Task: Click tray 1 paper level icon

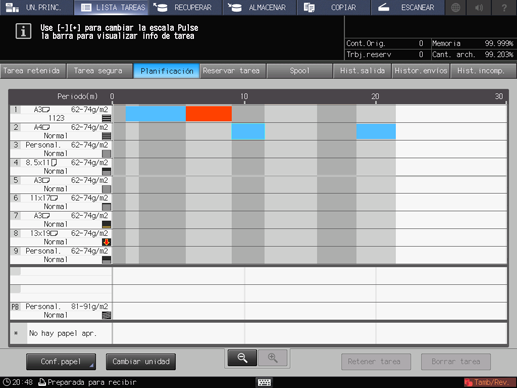Action: click(x=106, y=118)
